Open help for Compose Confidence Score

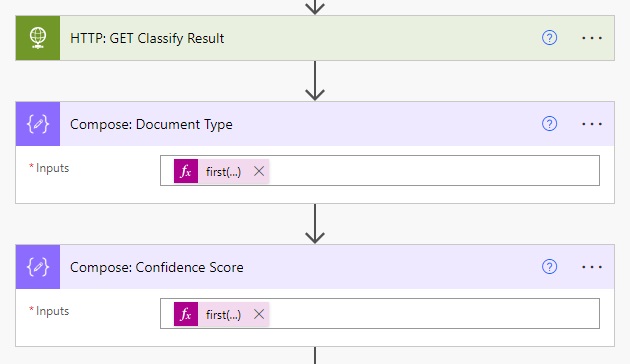point(549,267)
